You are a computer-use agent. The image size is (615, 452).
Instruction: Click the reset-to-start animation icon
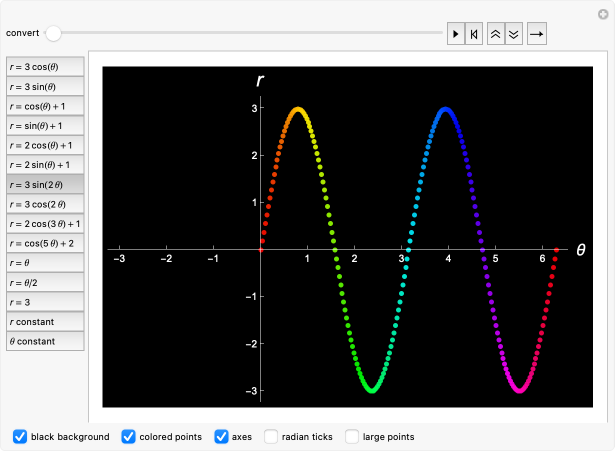474,33
